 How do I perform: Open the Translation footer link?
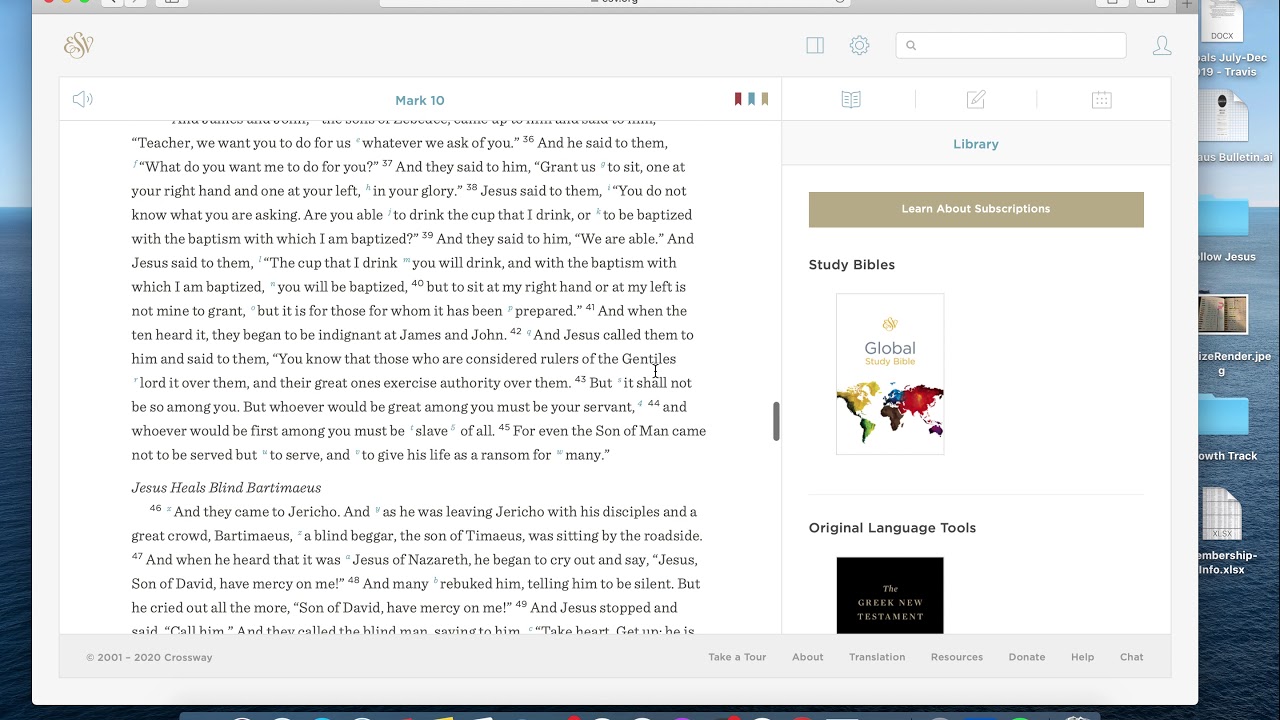tap(877, 657)
